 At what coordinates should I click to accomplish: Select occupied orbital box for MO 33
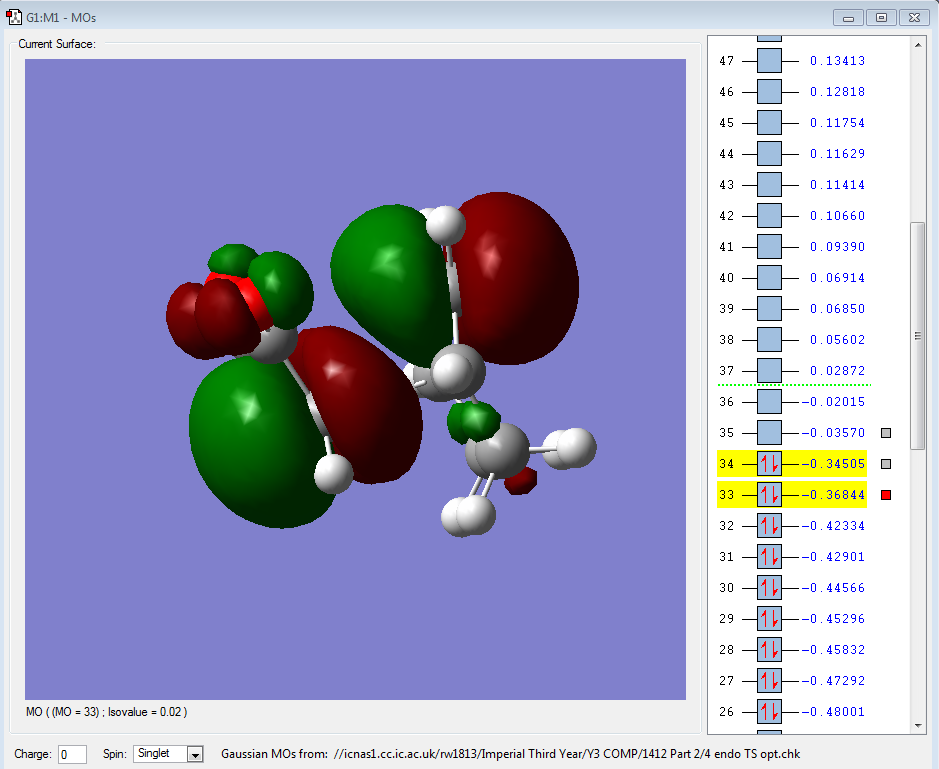769,495
